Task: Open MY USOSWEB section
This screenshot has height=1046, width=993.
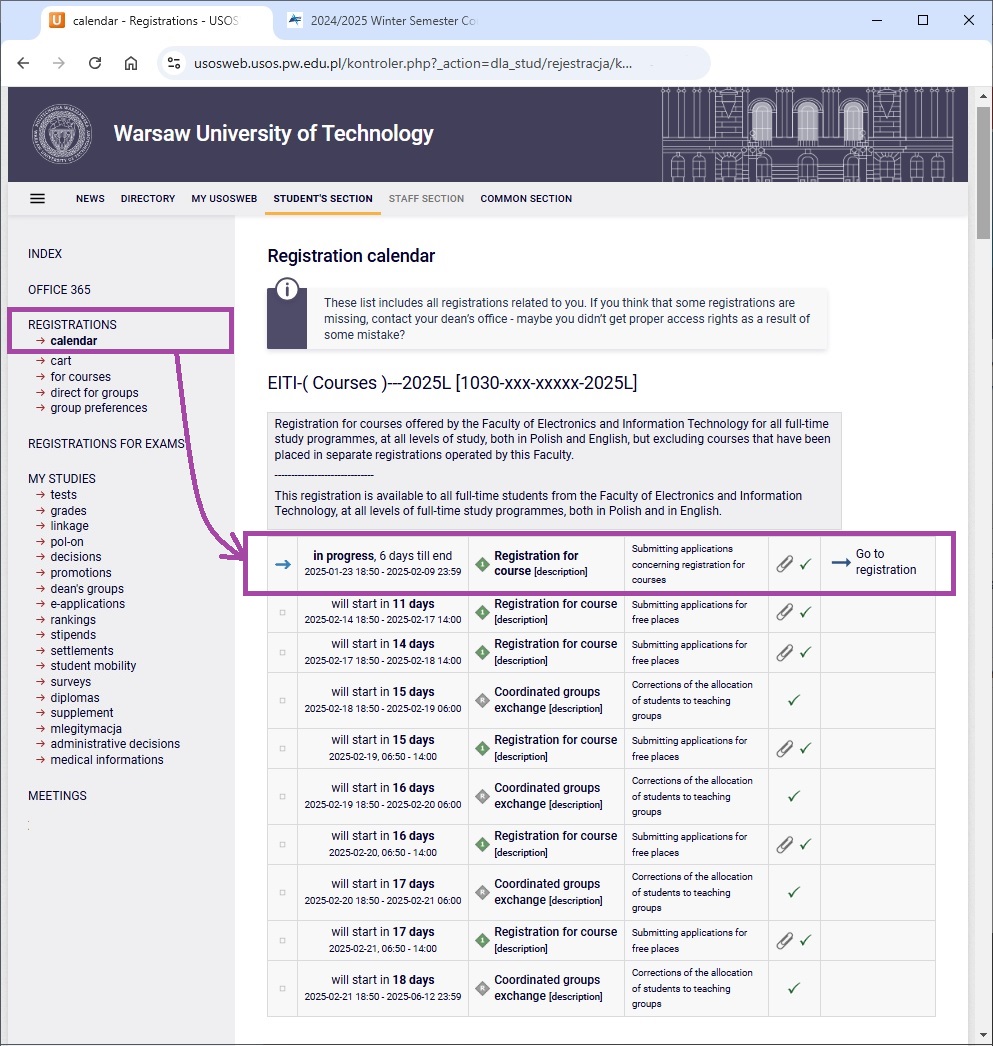Action: [x=224, y=199]
